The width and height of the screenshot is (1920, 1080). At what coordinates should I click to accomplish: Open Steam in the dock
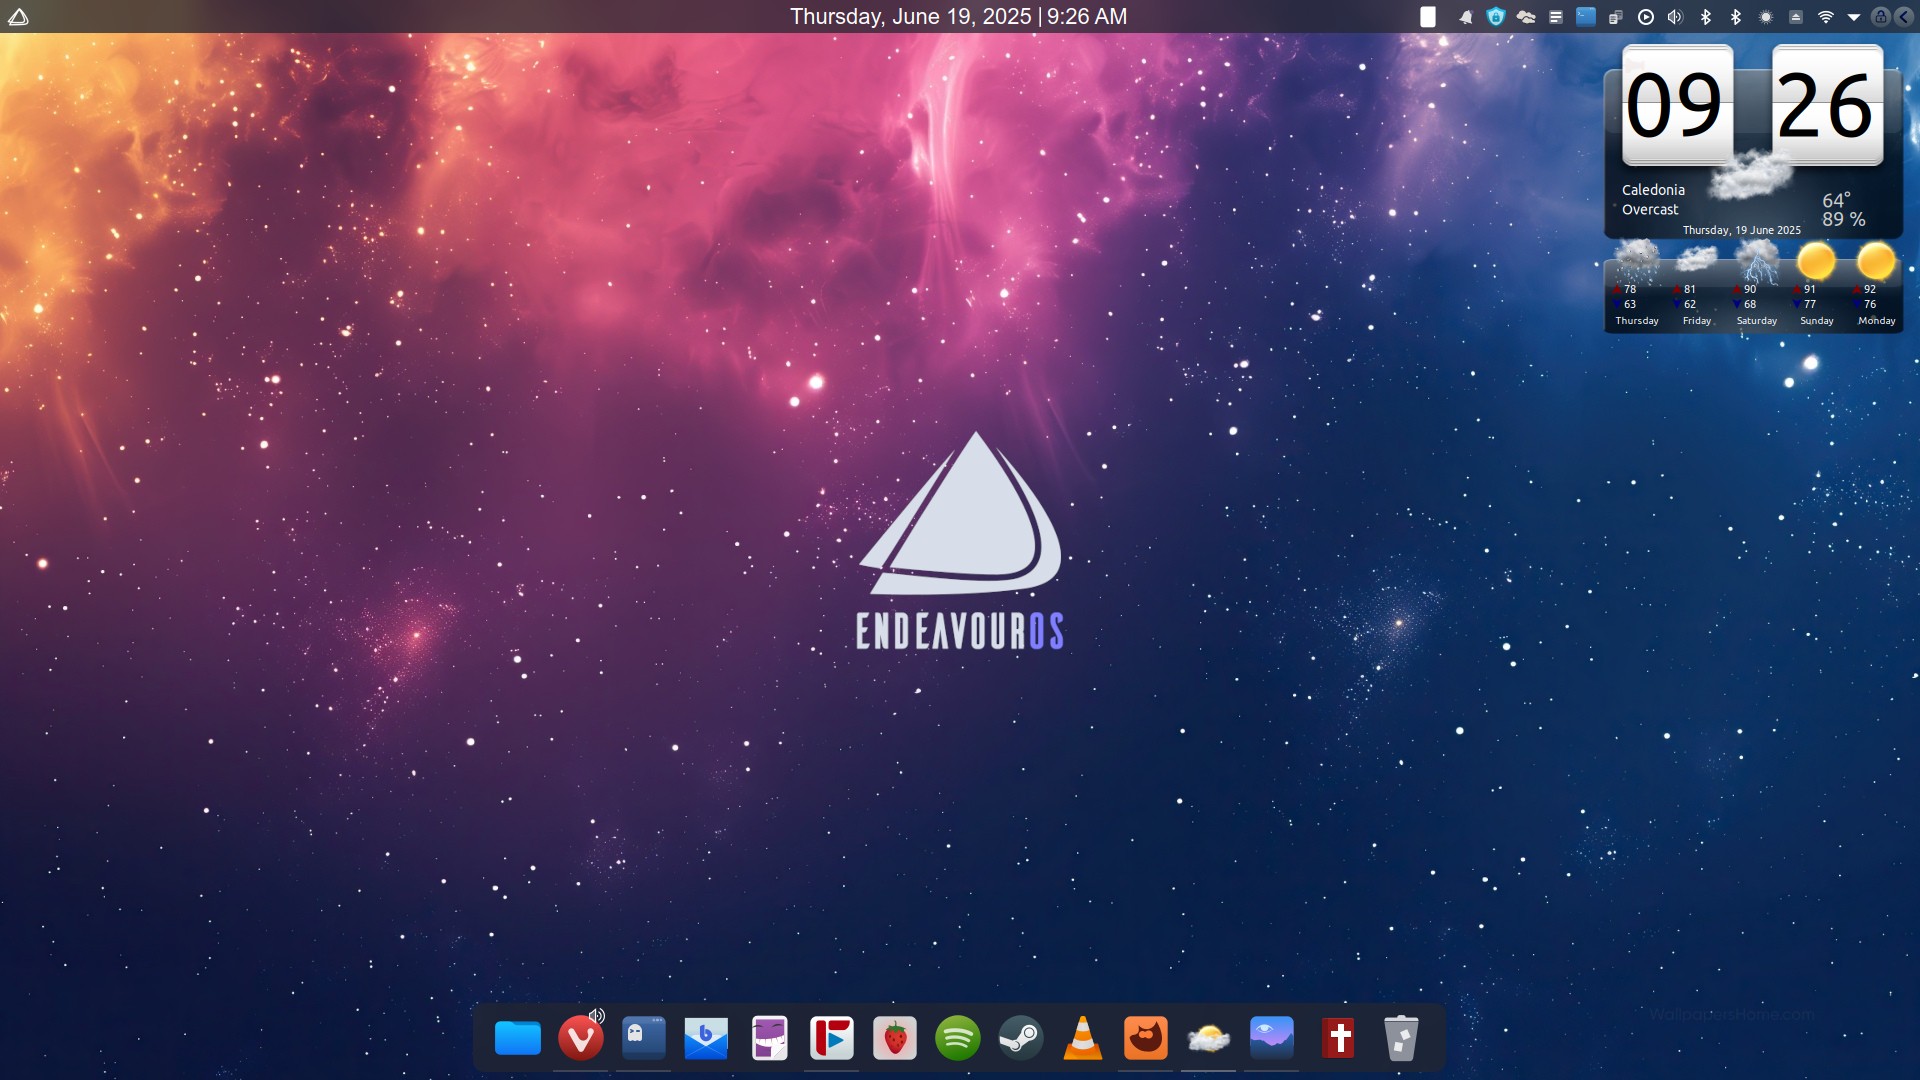[x=1020, y=1039]
